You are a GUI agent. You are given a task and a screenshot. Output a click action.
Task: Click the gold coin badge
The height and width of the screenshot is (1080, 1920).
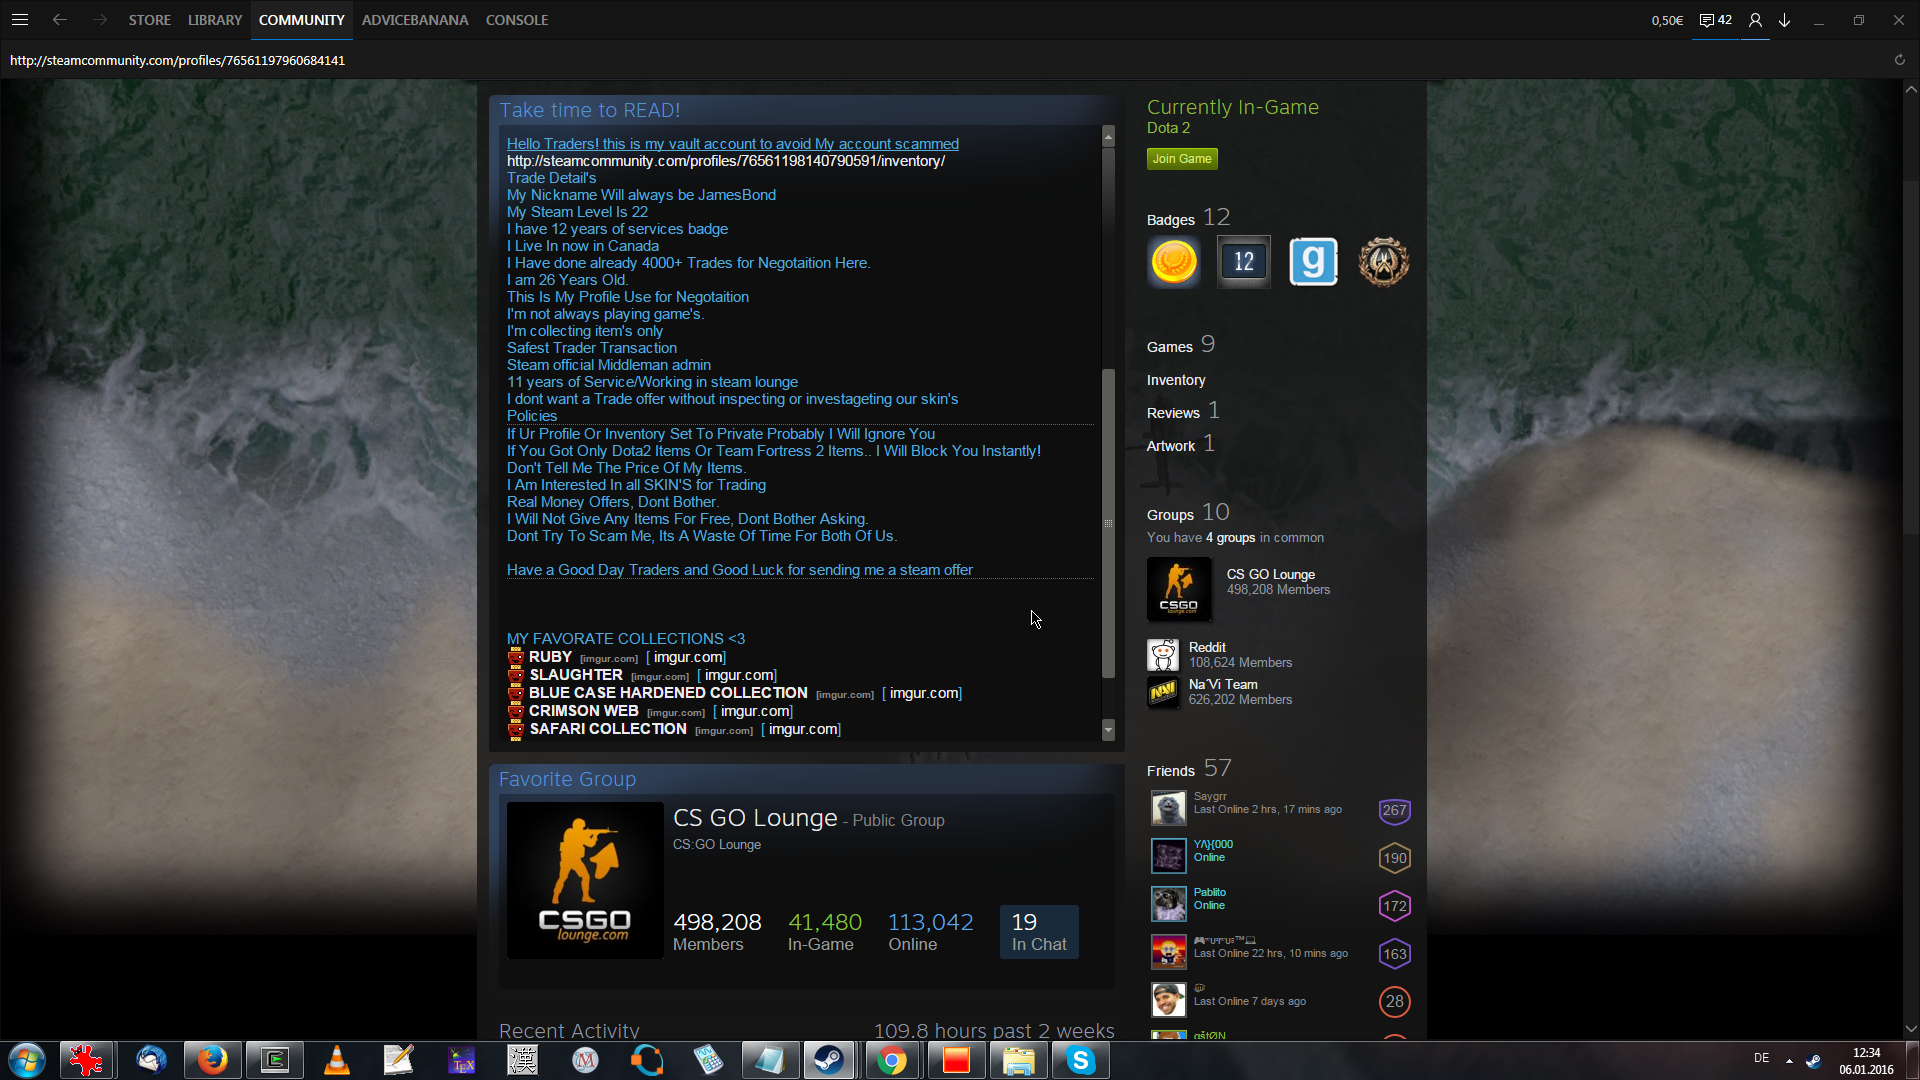(x=1174, y=262)
